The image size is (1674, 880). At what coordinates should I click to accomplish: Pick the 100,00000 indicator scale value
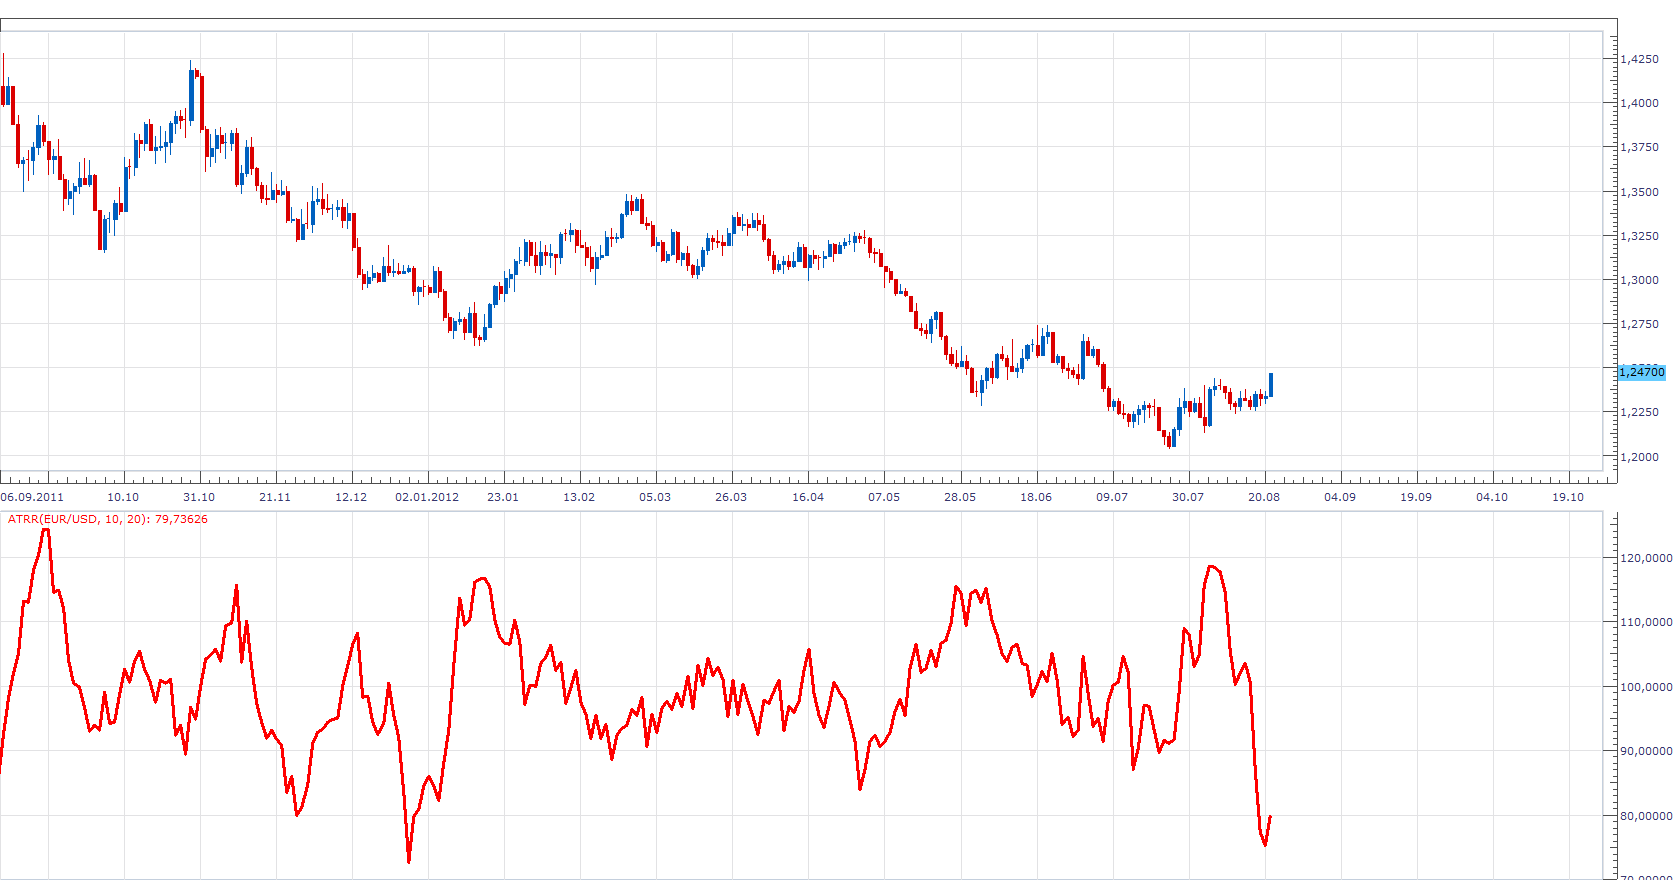pos(1646,687)
